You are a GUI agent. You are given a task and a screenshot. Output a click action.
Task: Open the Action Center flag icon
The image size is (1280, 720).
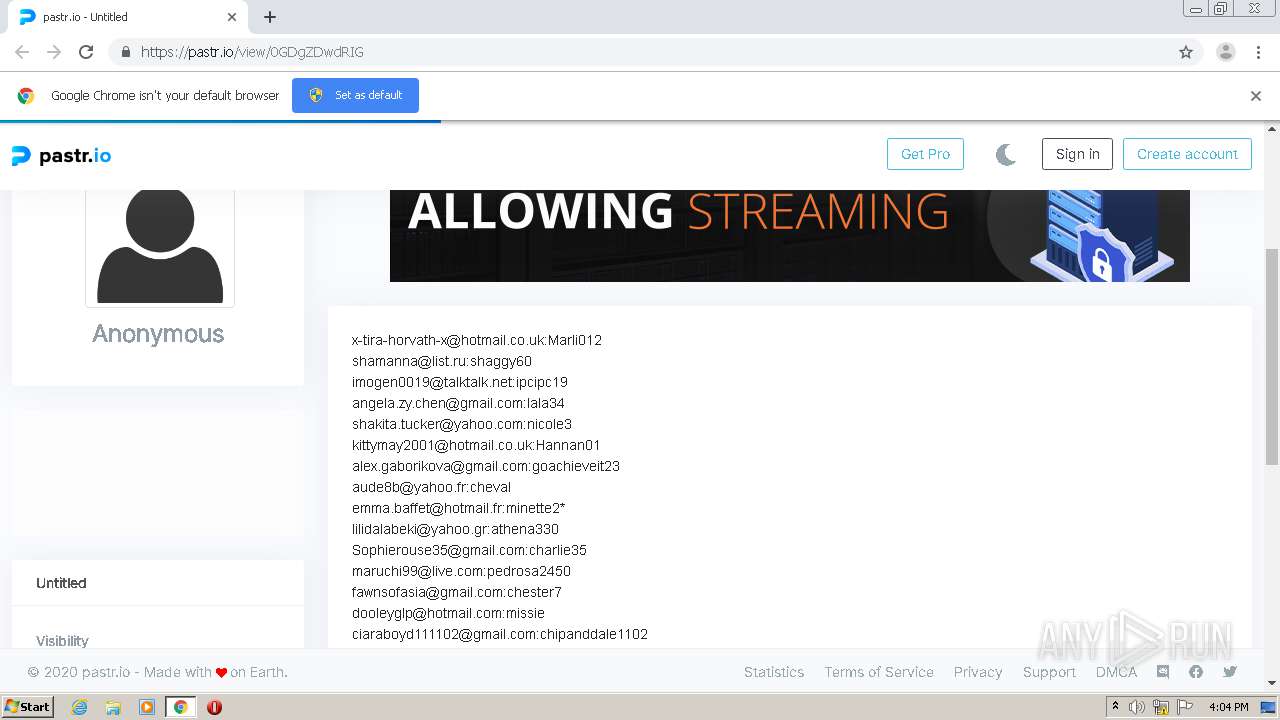[x=1186, y=707]
